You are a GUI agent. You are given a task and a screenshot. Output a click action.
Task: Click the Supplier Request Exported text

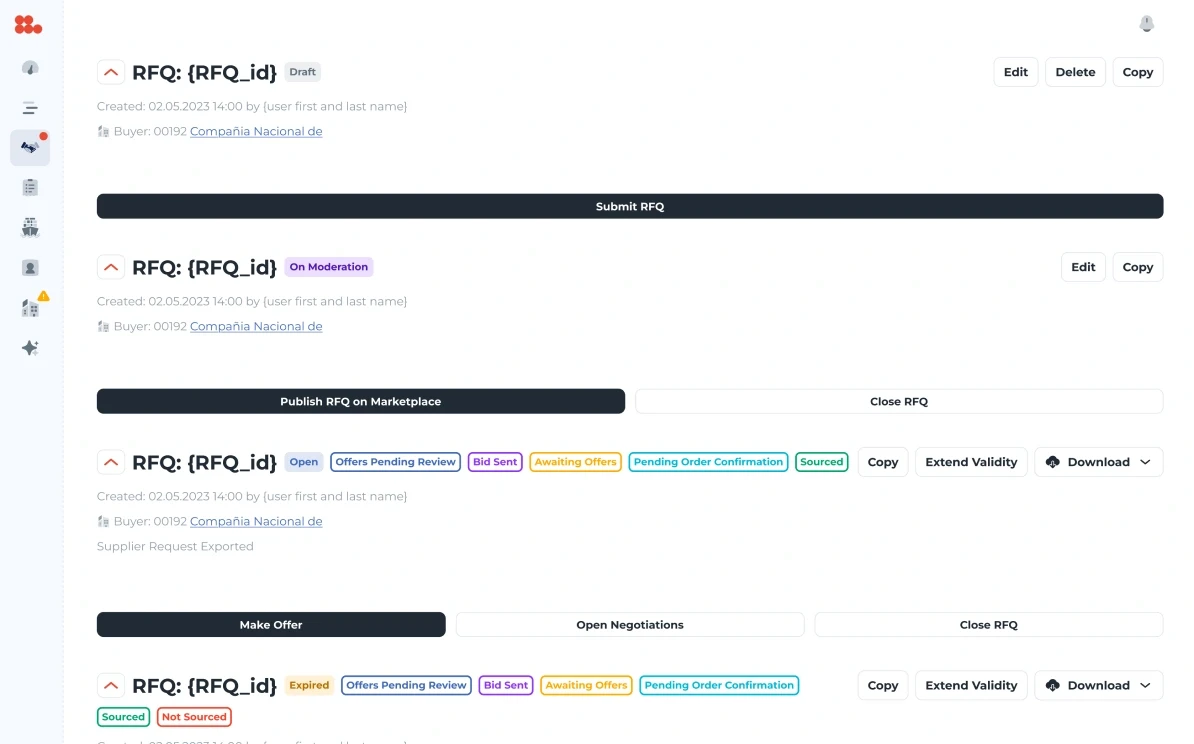175,546
